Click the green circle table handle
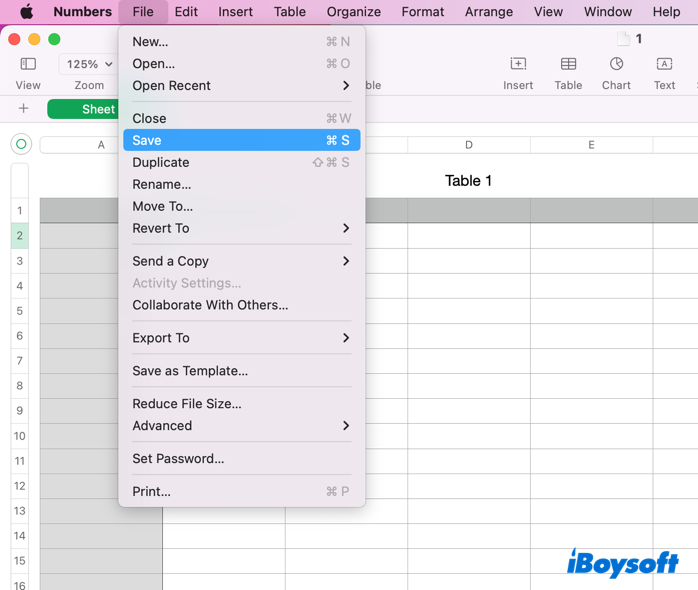698x590 pixels. tap(21, 145)
